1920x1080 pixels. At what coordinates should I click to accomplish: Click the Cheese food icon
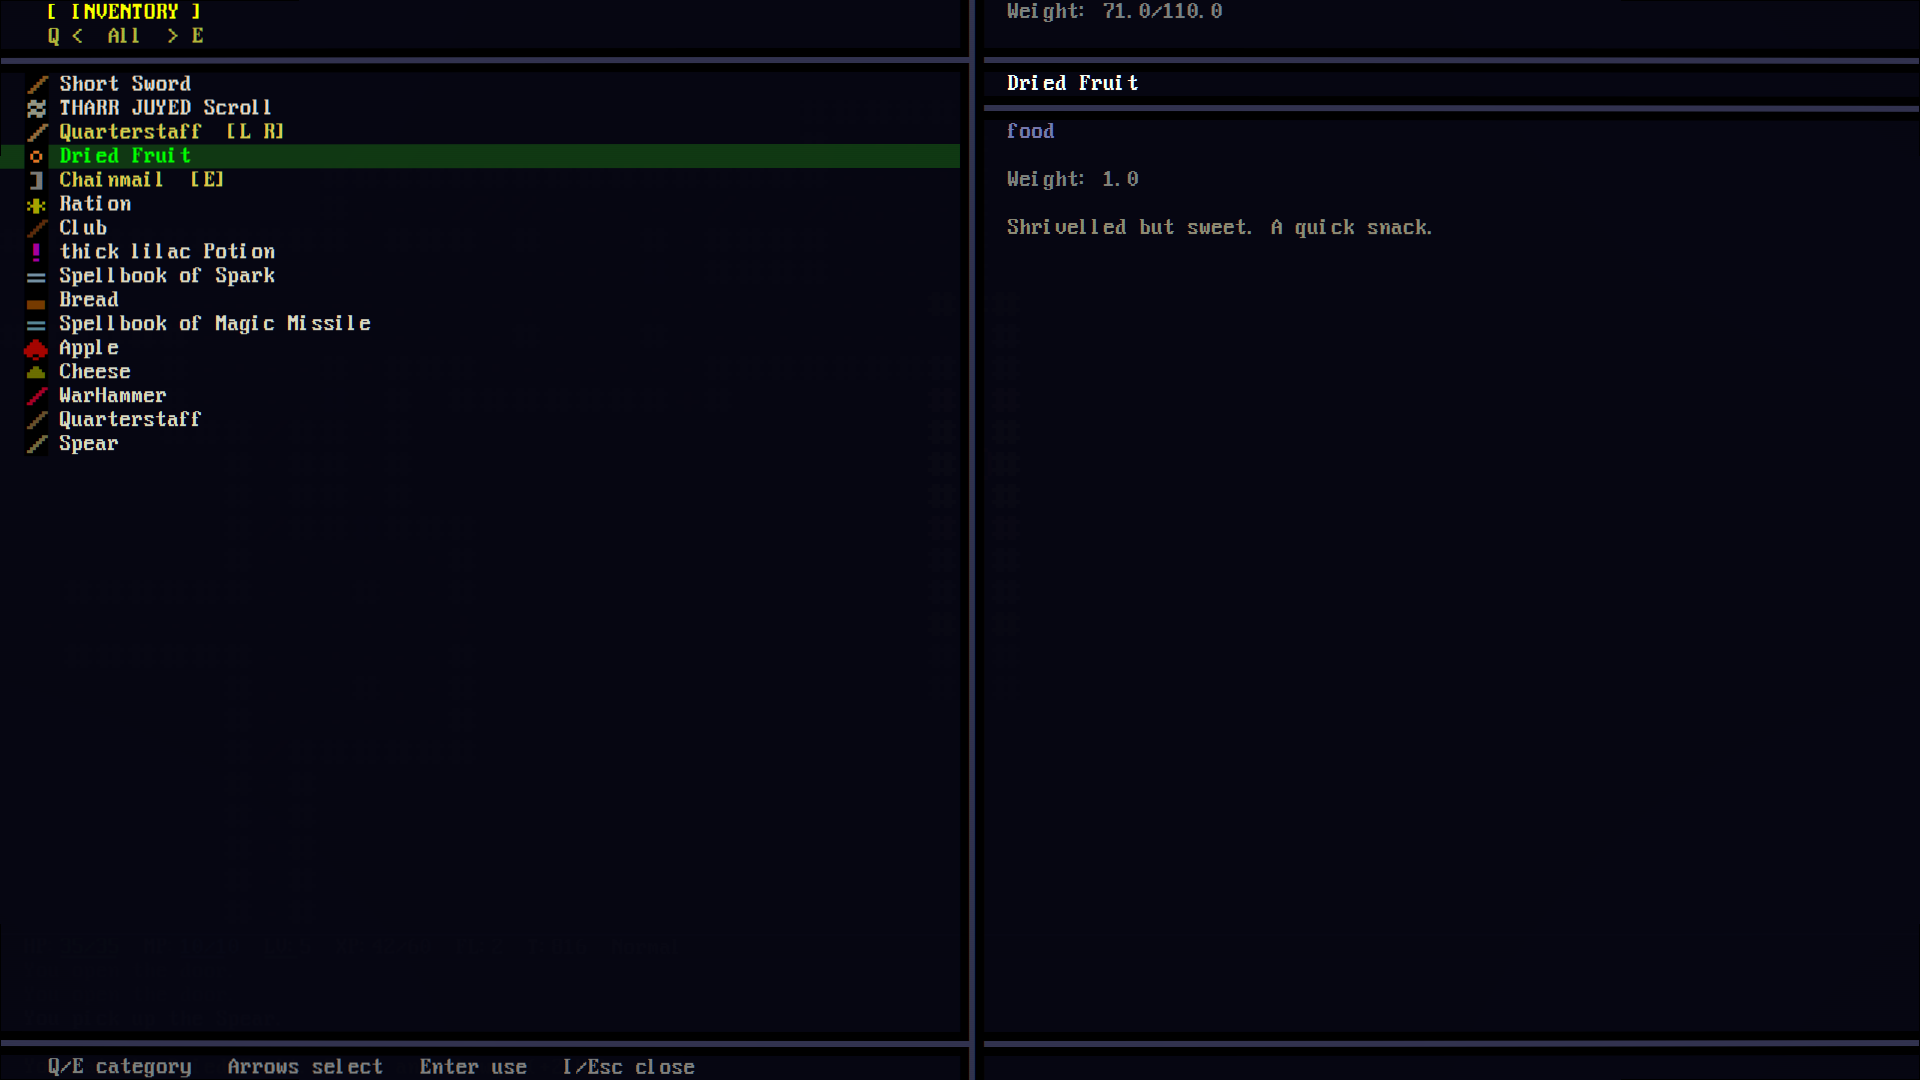click(37, 372)
